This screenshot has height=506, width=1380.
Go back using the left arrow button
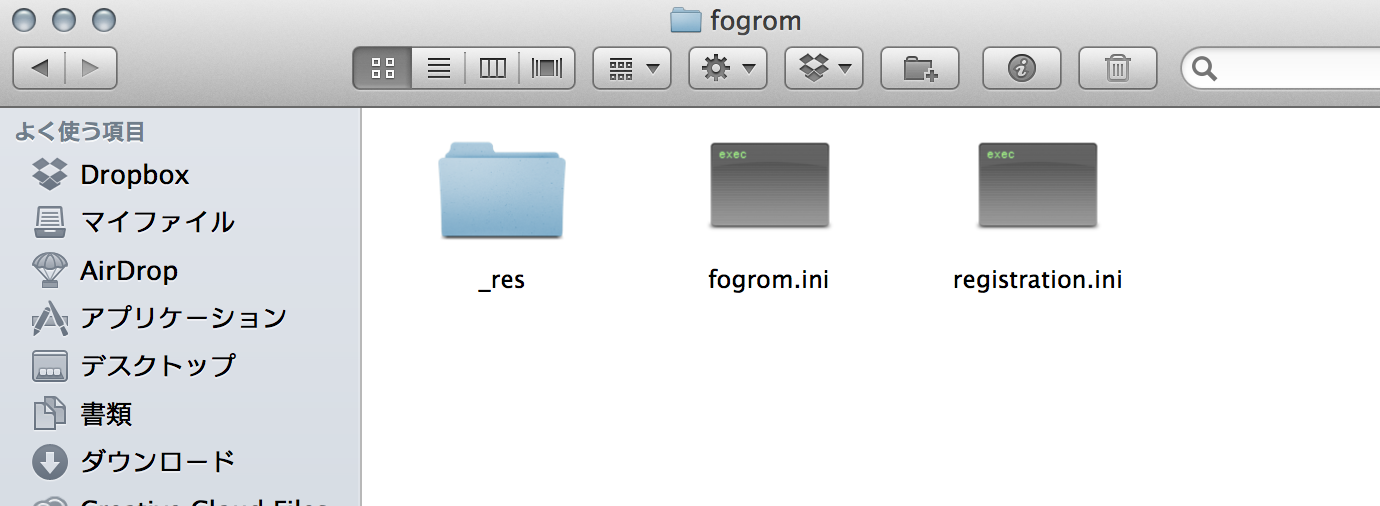(40, 68)
